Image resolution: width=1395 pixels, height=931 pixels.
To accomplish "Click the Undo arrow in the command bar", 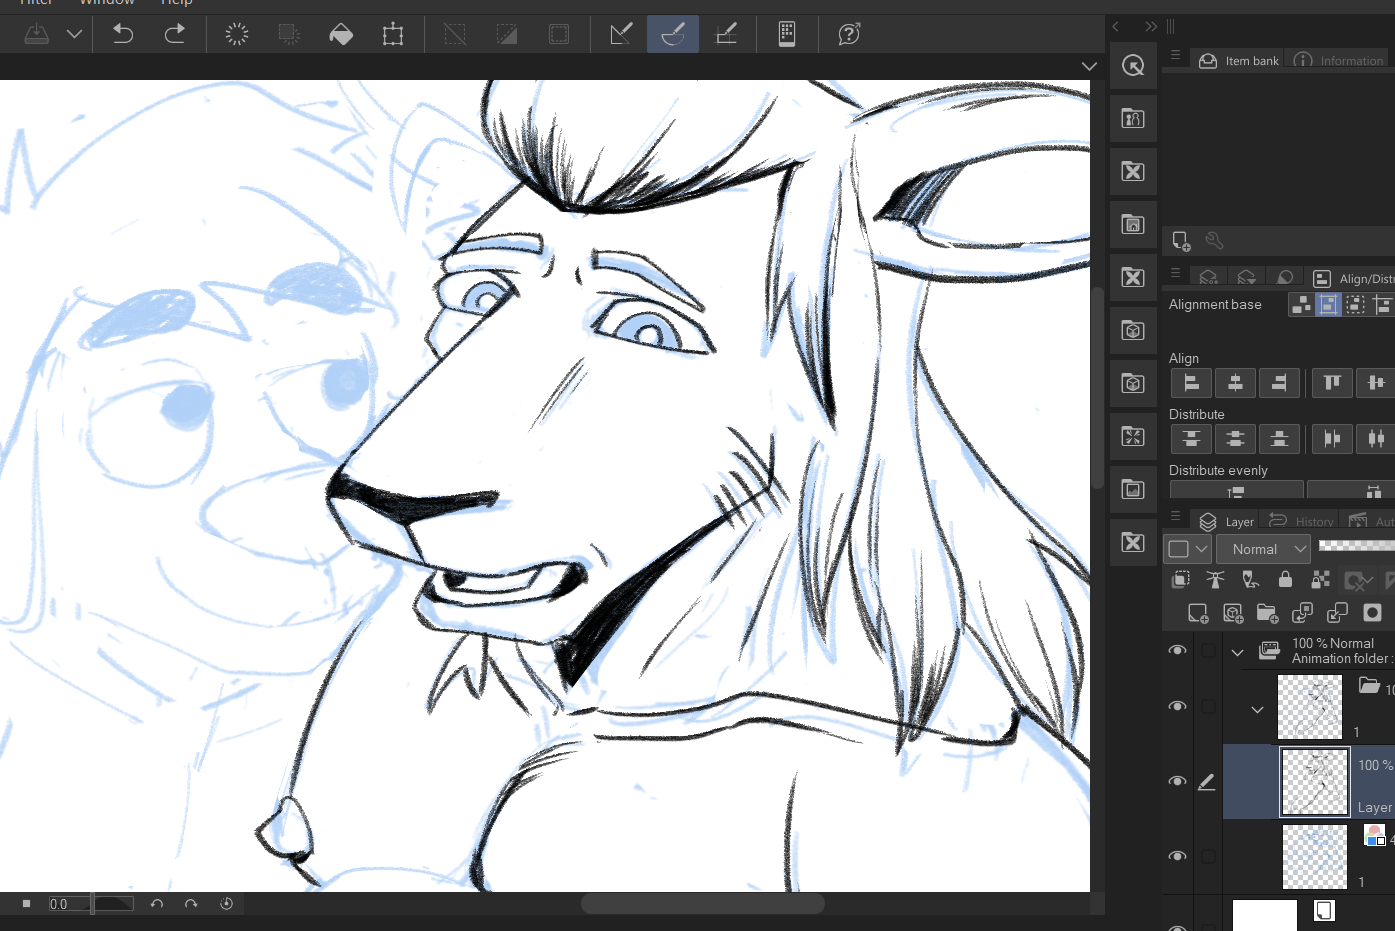I will (x=123, y=34).
